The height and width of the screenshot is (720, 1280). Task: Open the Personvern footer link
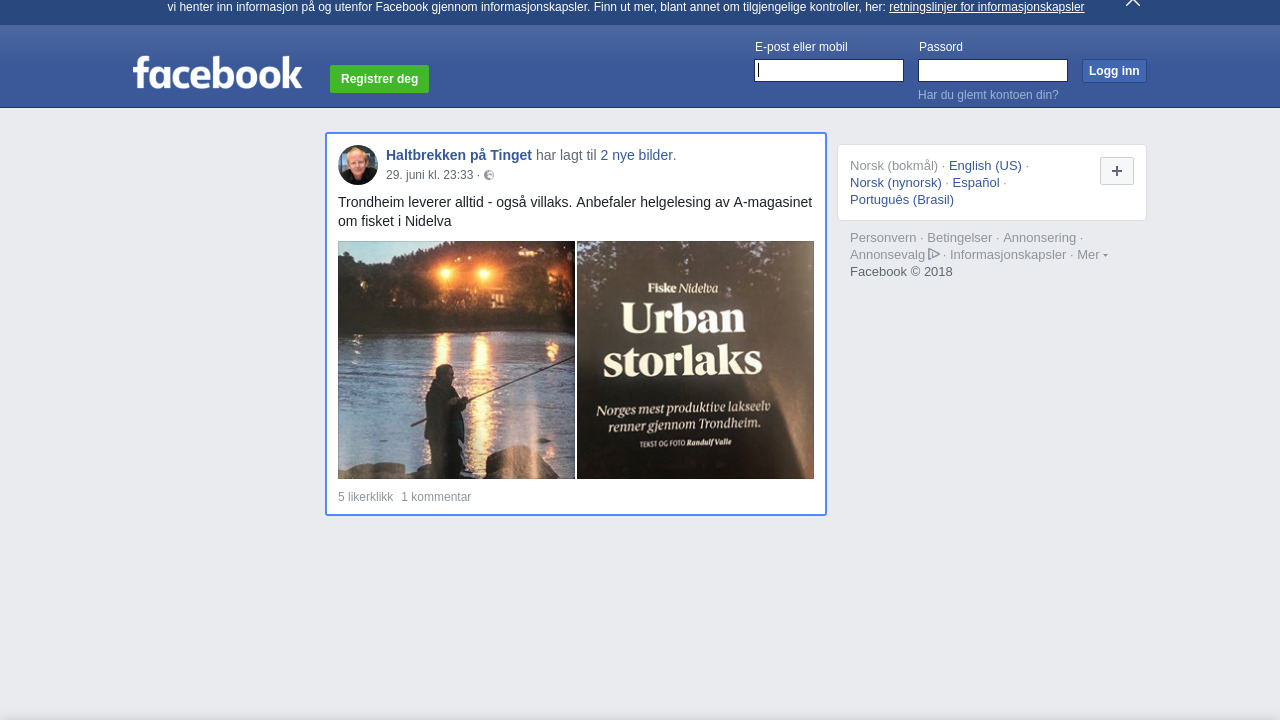coord(883,238)
